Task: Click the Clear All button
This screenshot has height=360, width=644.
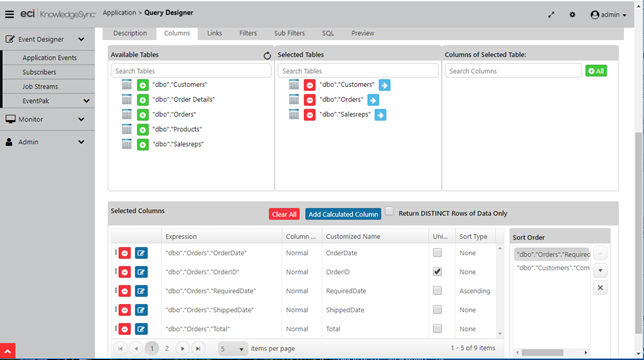Action: coord(284,214)
